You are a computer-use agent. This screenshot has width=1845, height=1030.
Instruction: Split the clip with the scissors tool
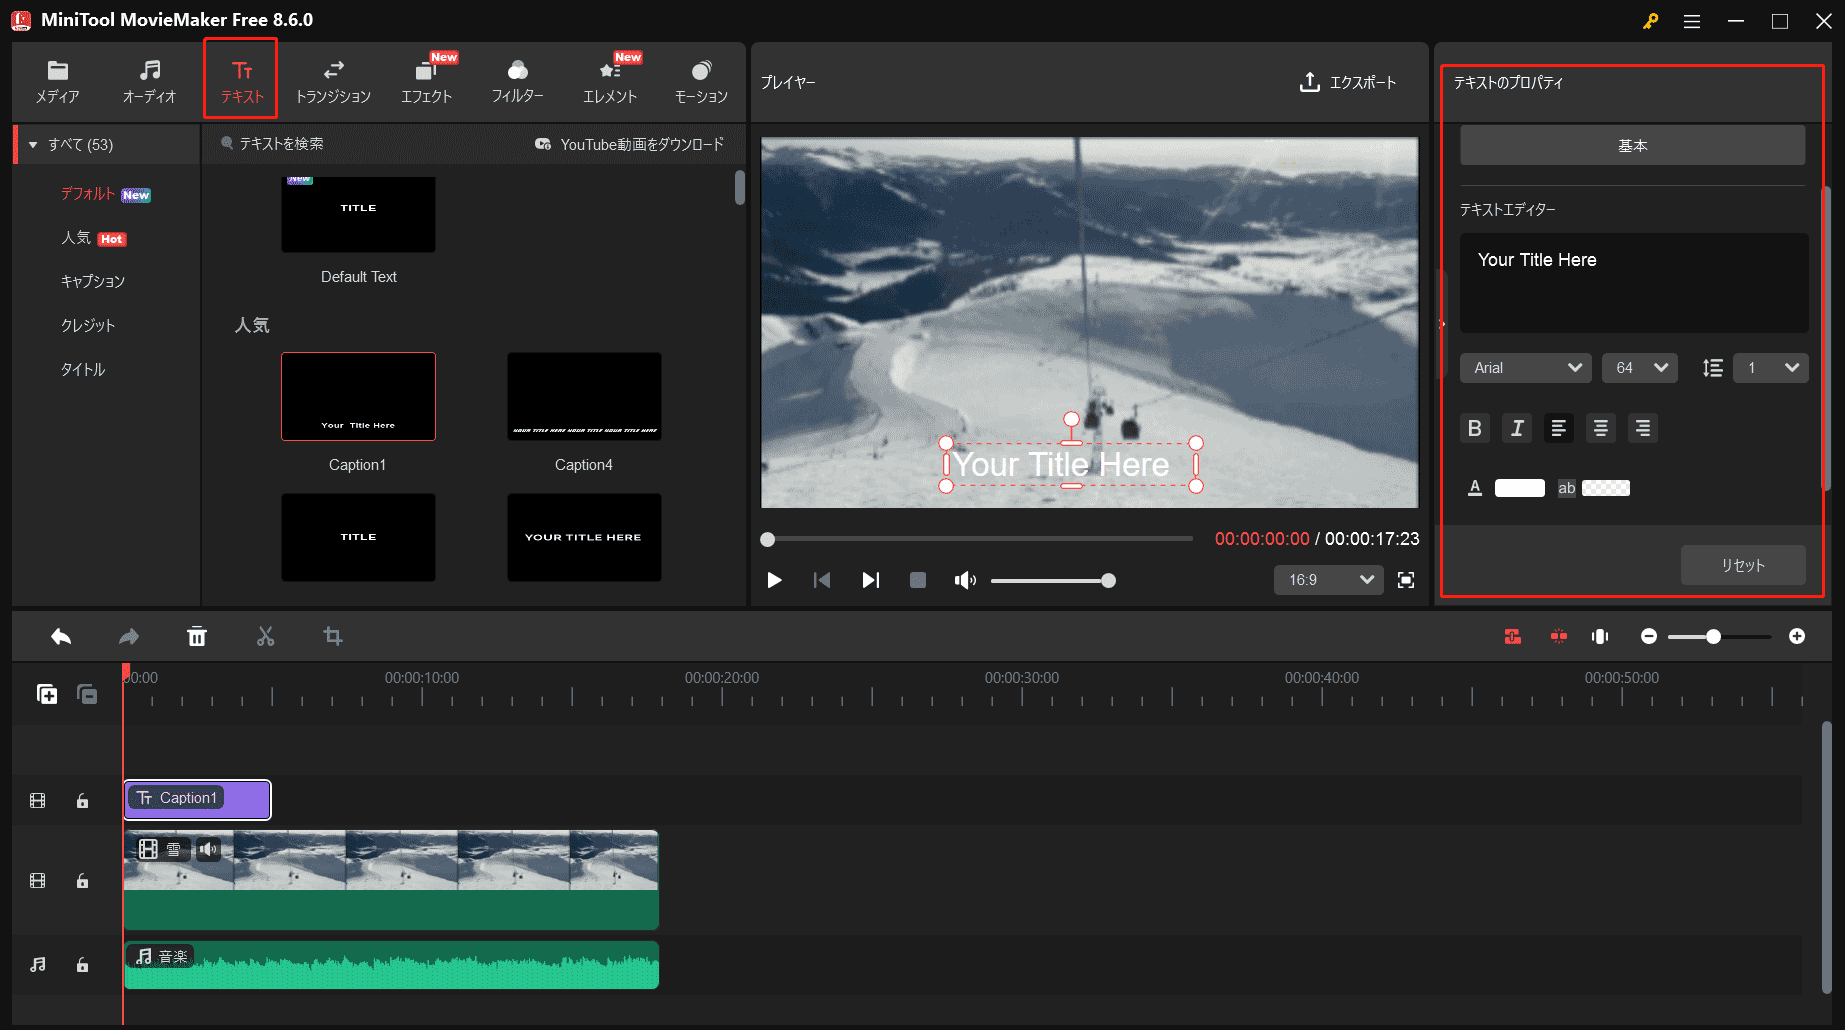(x=265, y=636)
